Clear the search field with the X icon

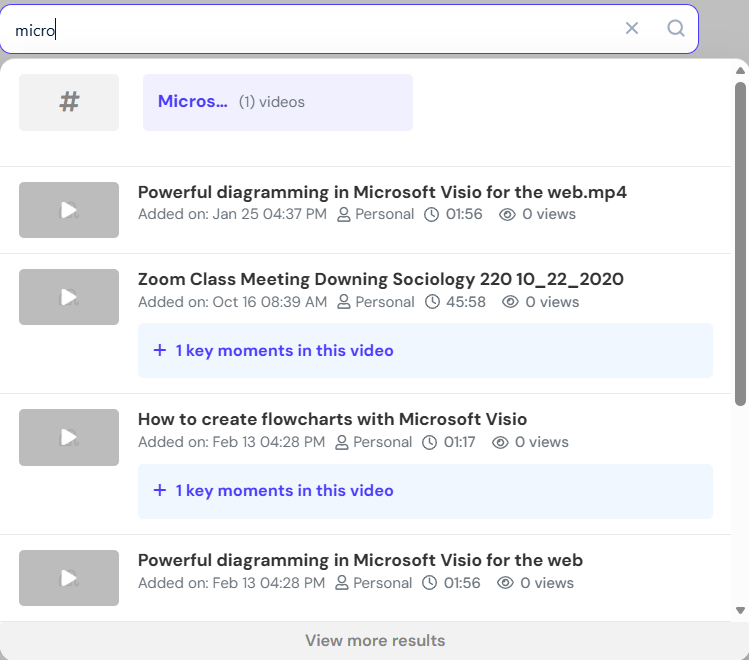pos(631,28)
